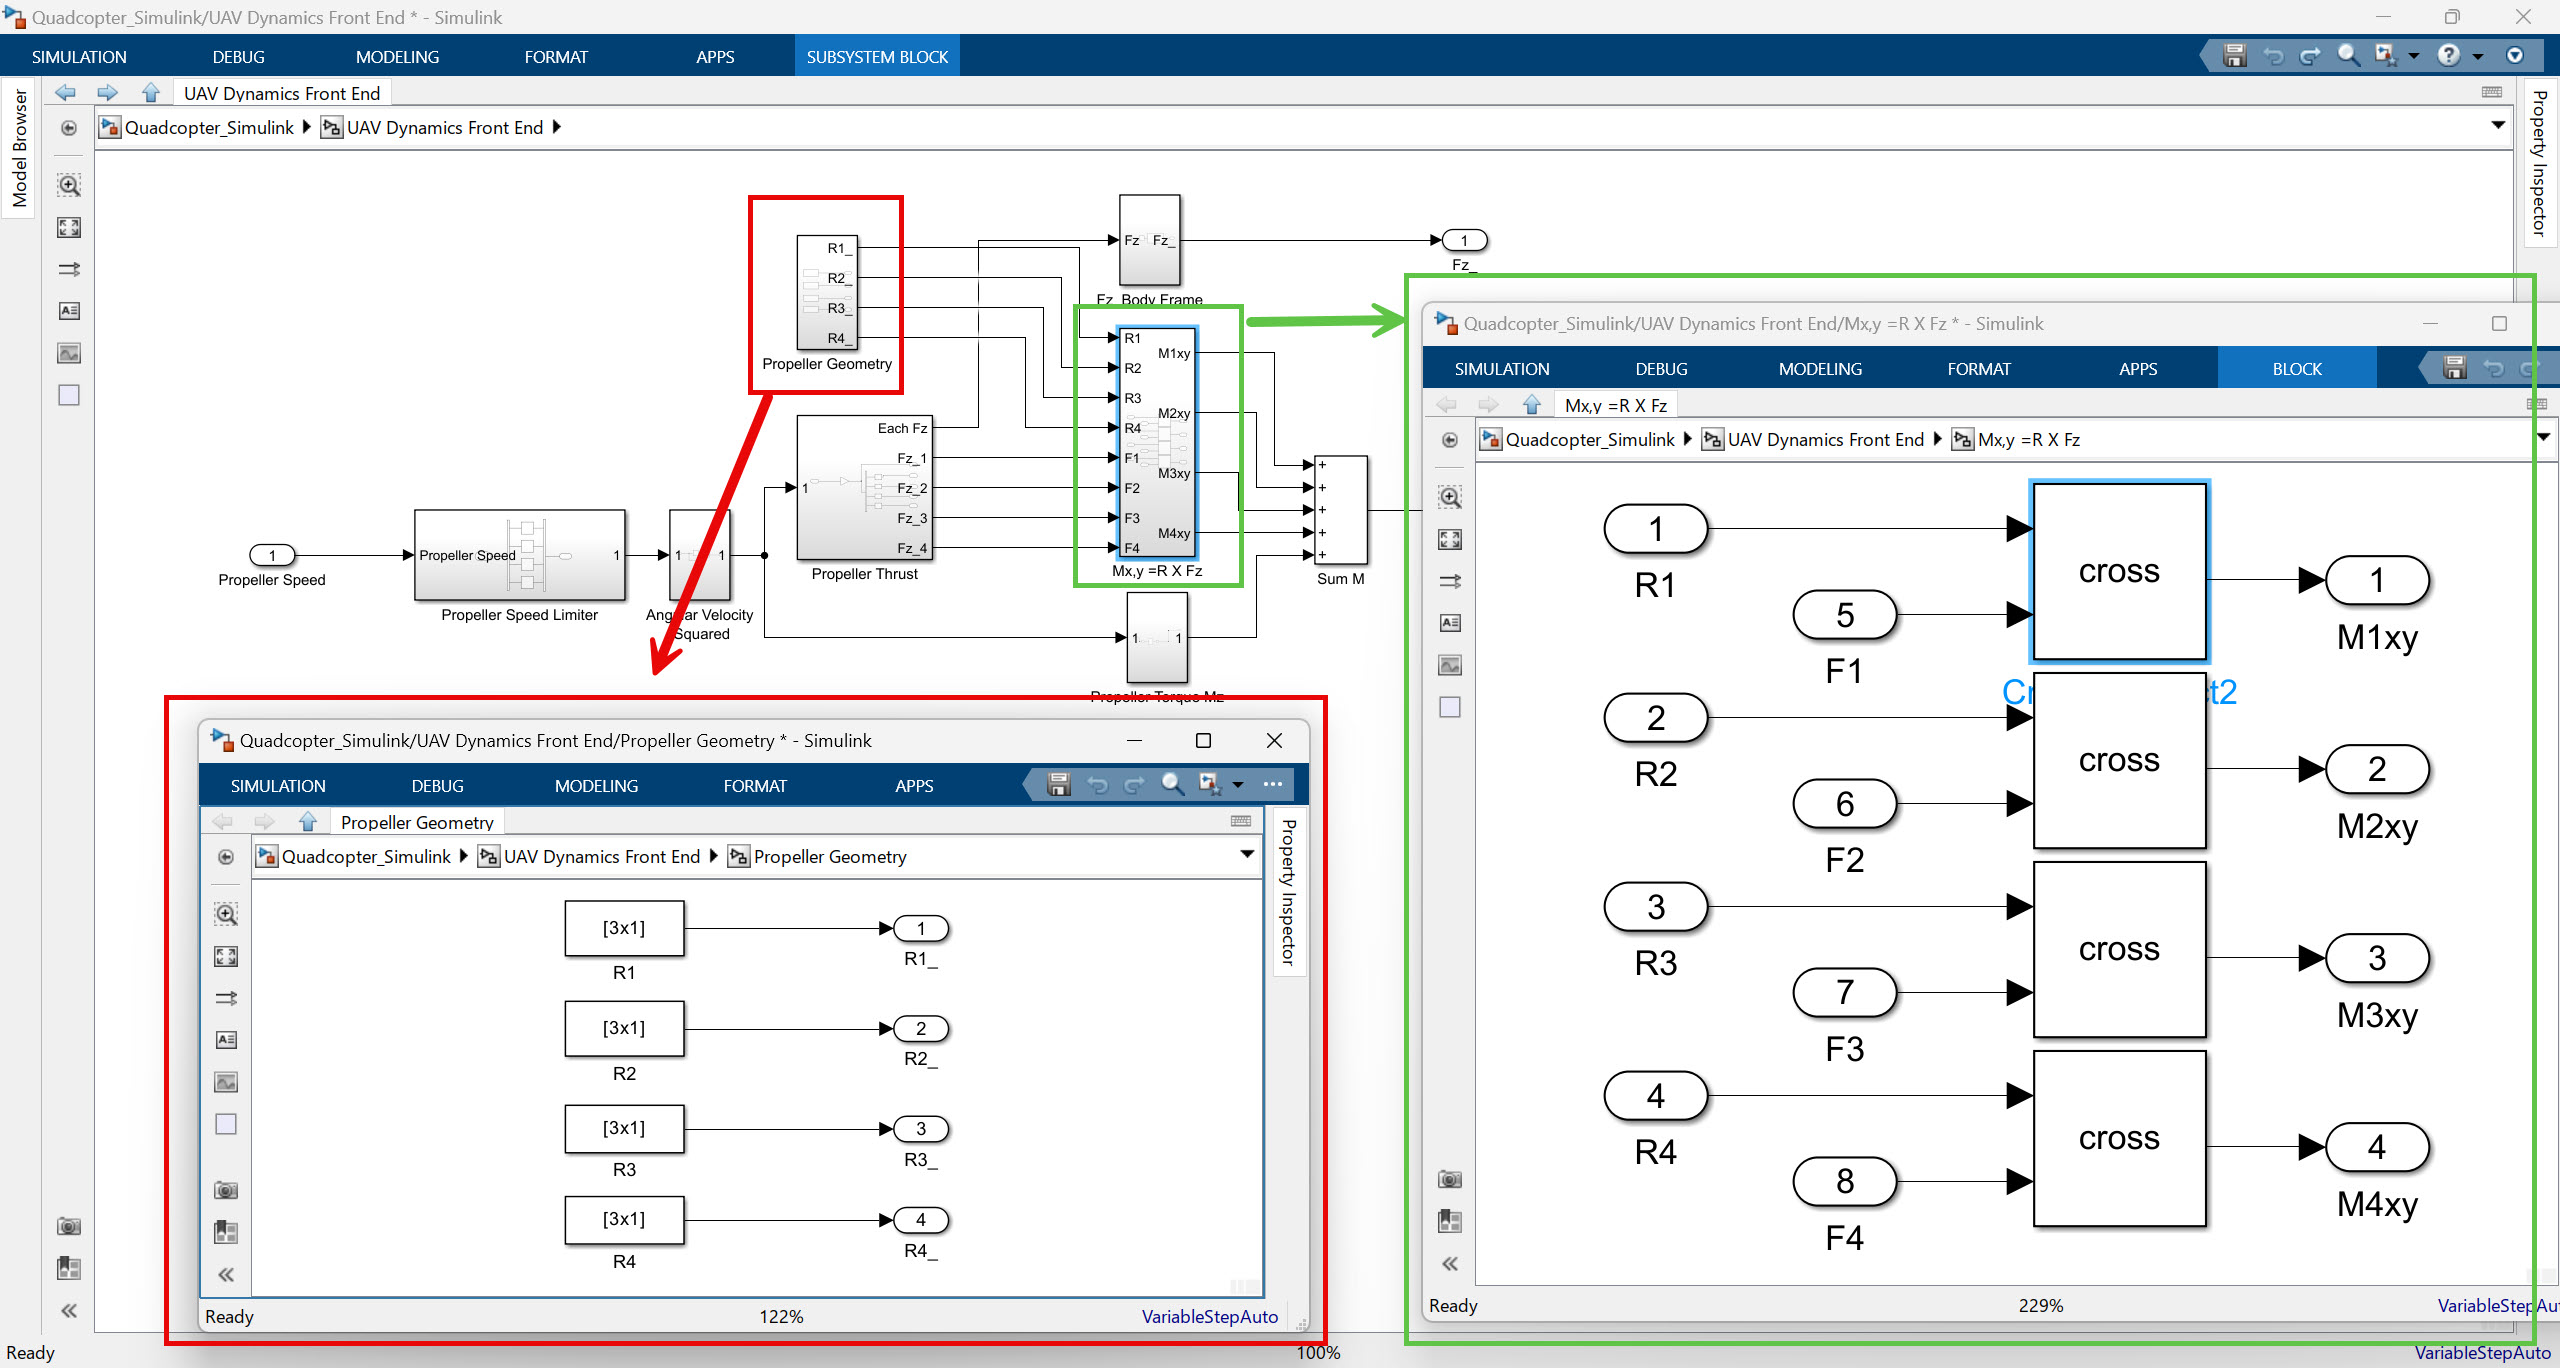Take a screenshot with the main window camera icon
The height and width of the screenshot is (1368, 2560).
[68, 1226]
